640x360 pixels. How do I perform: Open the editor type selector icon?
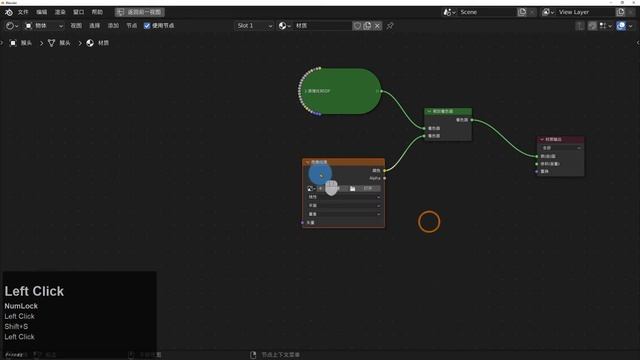pos(12,26)
